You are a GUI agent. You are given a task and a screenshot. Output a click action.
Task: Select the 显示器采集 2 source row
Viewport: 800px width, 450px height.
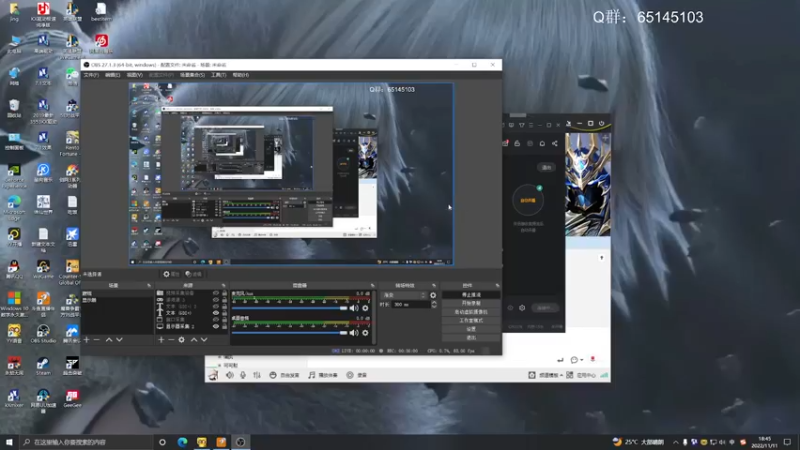[191, 326]
